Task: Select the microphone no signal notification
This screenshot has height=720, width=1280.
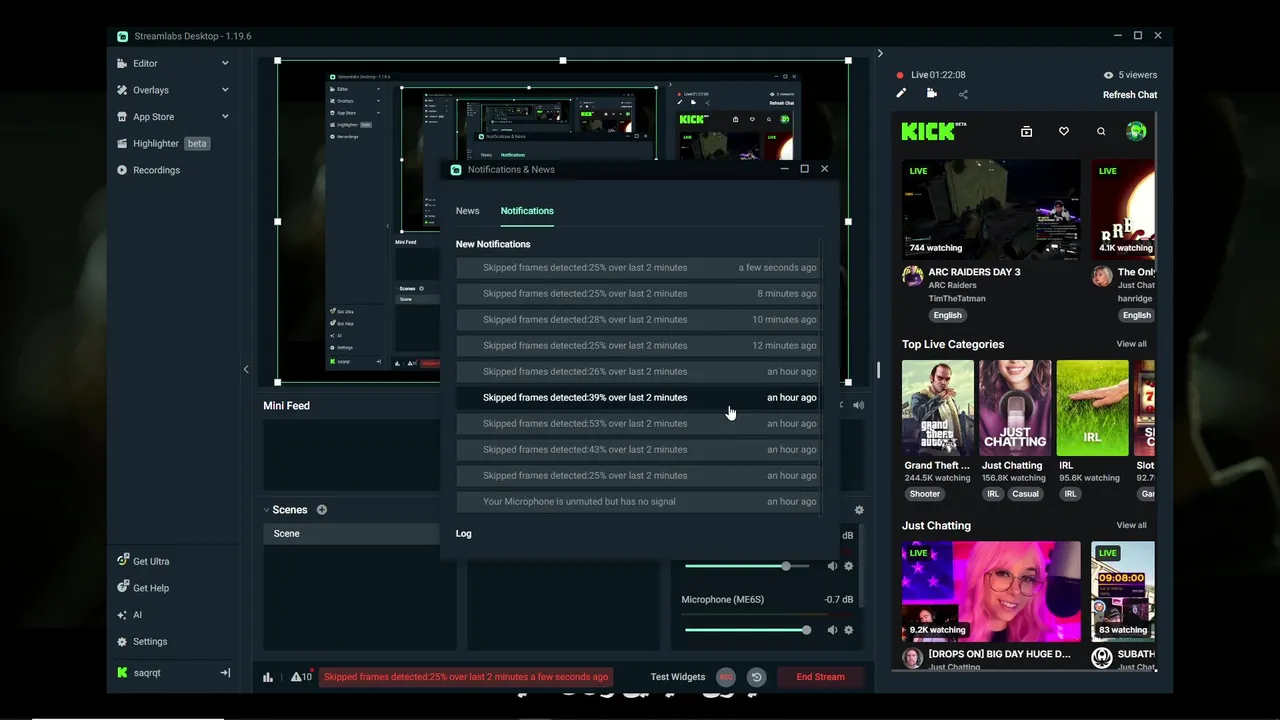Action: point(638,501)
